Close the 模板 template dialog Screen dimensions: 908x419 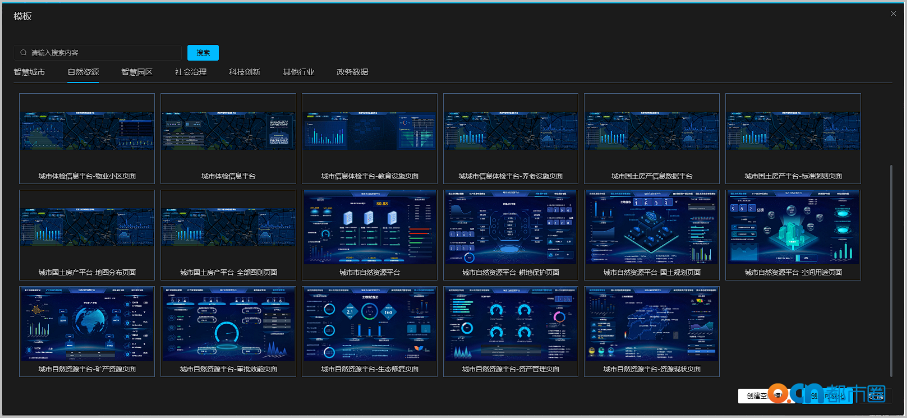[x=893, y=13]
